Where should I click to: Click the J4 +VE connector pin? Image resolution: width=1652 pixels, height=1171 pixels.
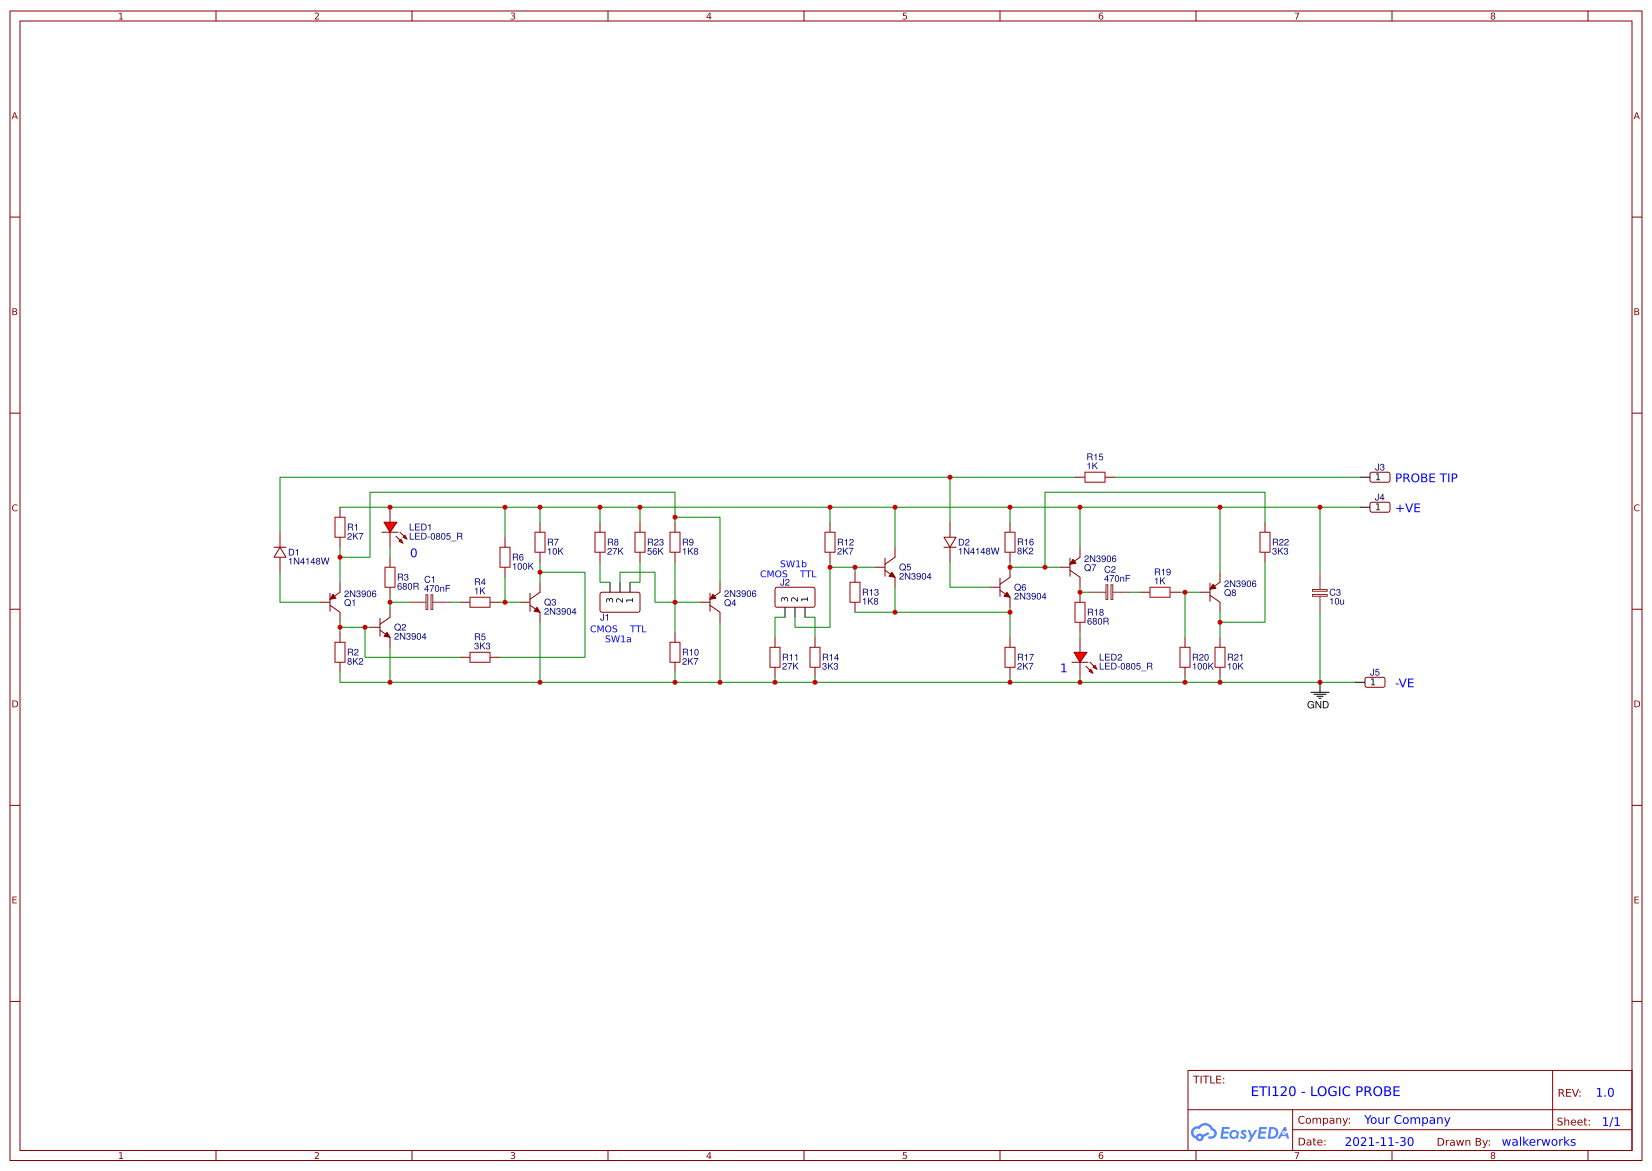tap(1378, 507)
